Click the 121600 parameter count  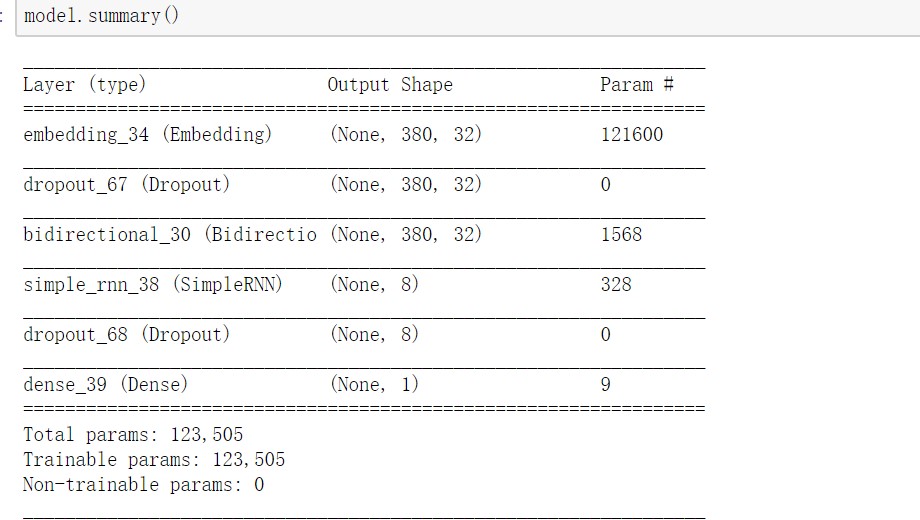pos(632,135)
